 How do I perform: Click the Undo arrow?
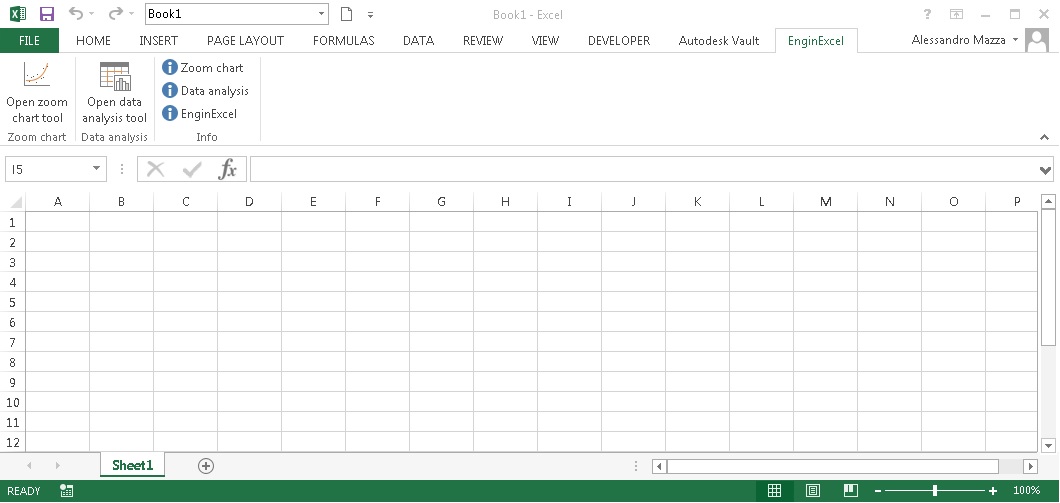point(76,14)
